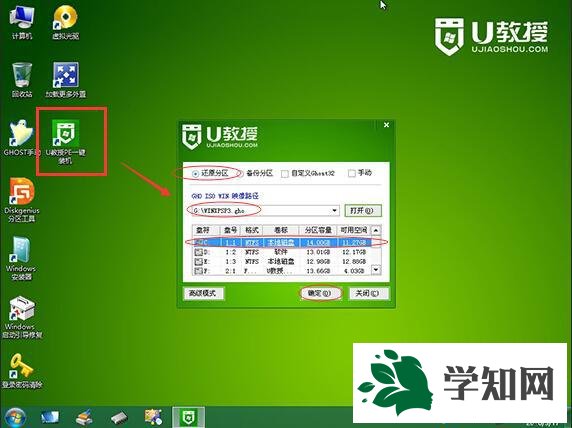Open the memory chip taskbar icon
The width and height of the screenshot is (572, 428).
[x=119, y=417]
